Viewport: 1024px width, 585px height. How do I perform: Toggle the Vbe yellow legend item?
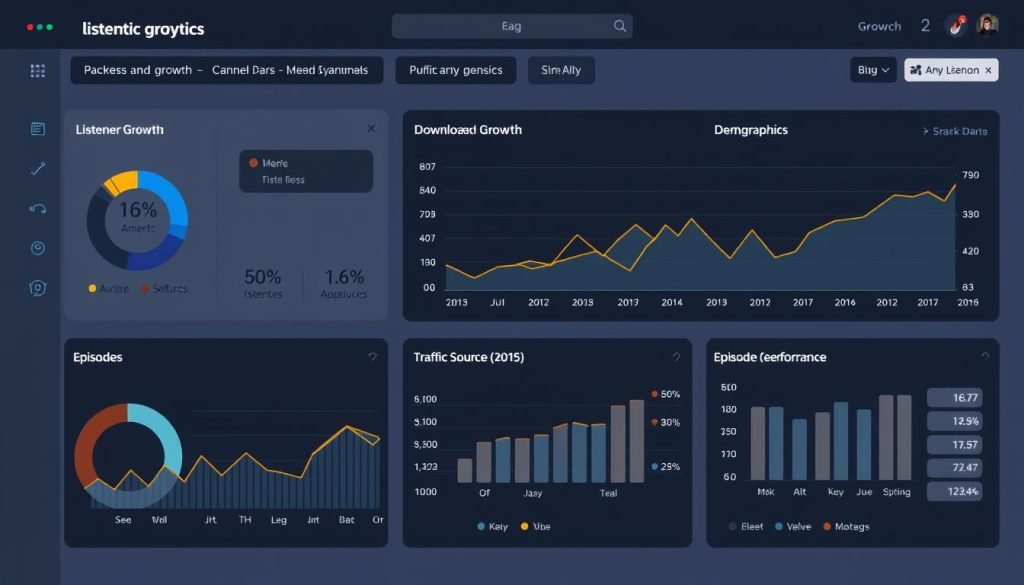tap(536, 526)
